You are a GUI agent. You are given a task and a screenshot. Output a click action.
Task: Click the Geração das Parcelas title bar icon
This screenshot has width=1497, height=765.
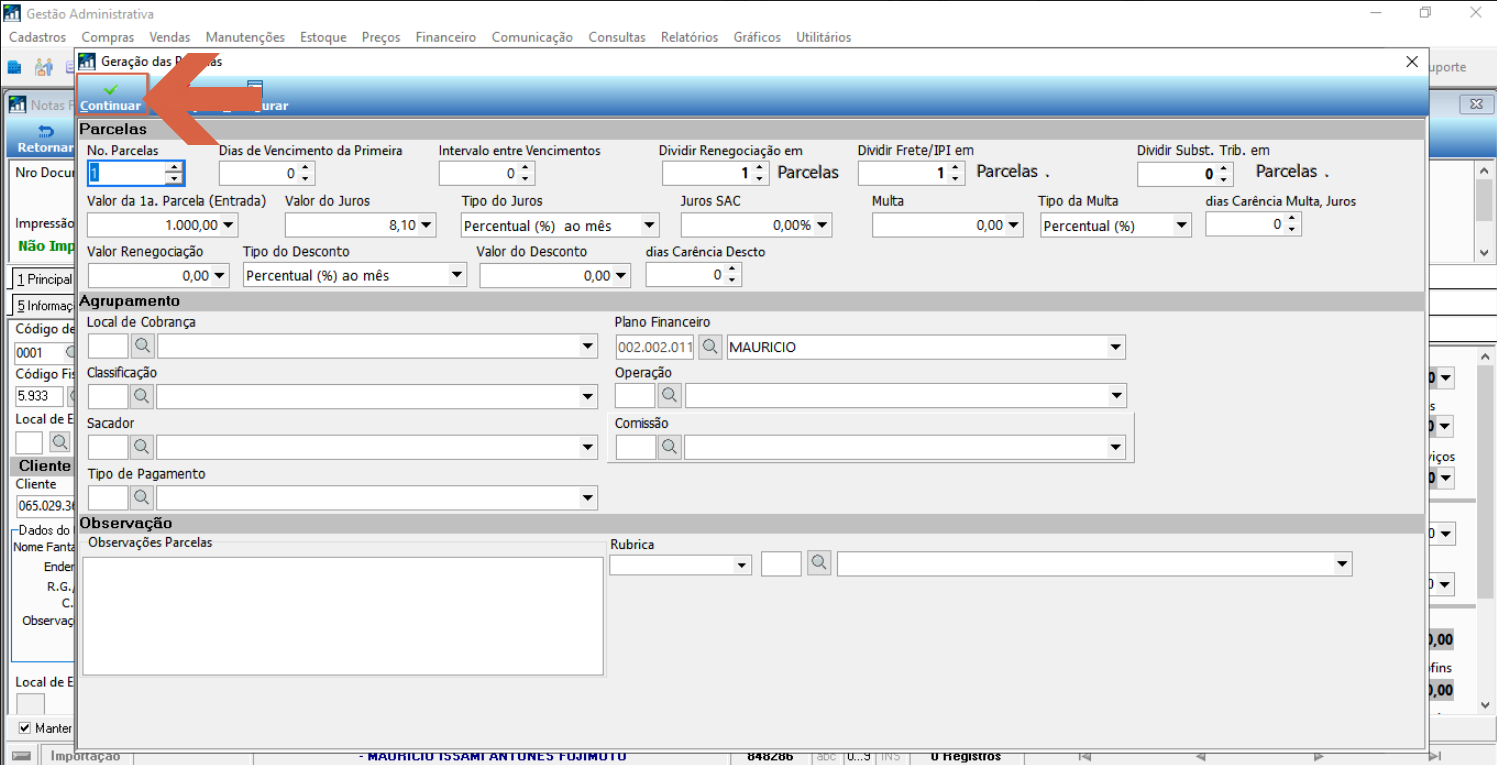click(87, 61)
